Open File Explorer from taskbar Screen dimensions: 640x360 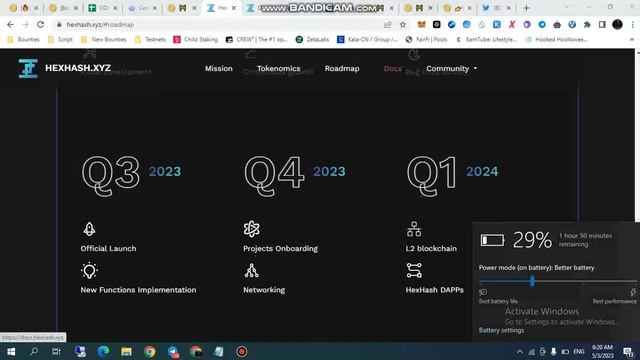coord(126,351)
